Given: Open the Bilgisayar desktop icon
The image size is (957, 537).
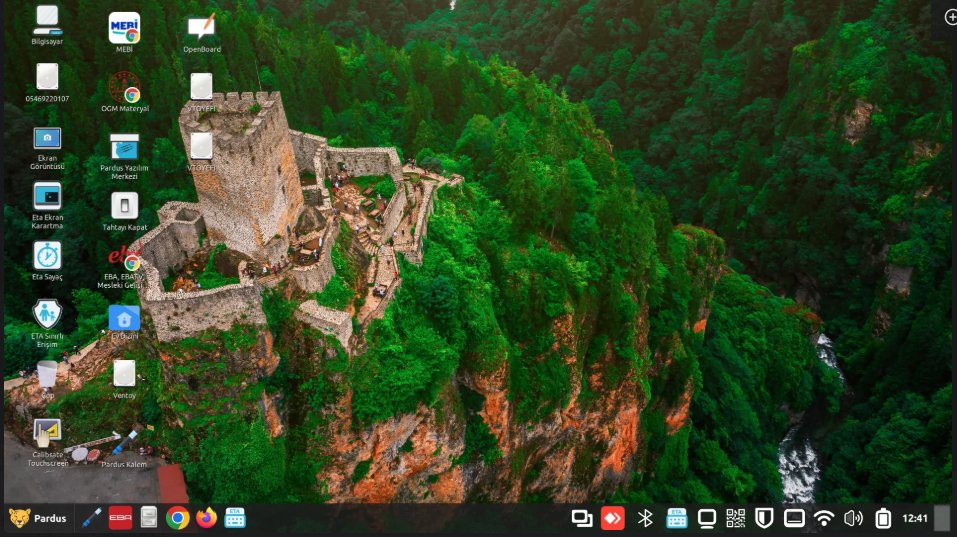Looking at the screenshot, I should pos(47,21).
